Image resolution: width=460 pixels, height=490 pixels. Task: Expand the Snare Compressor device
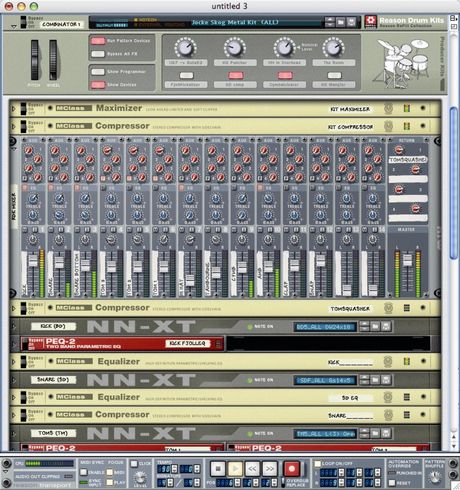13,415
